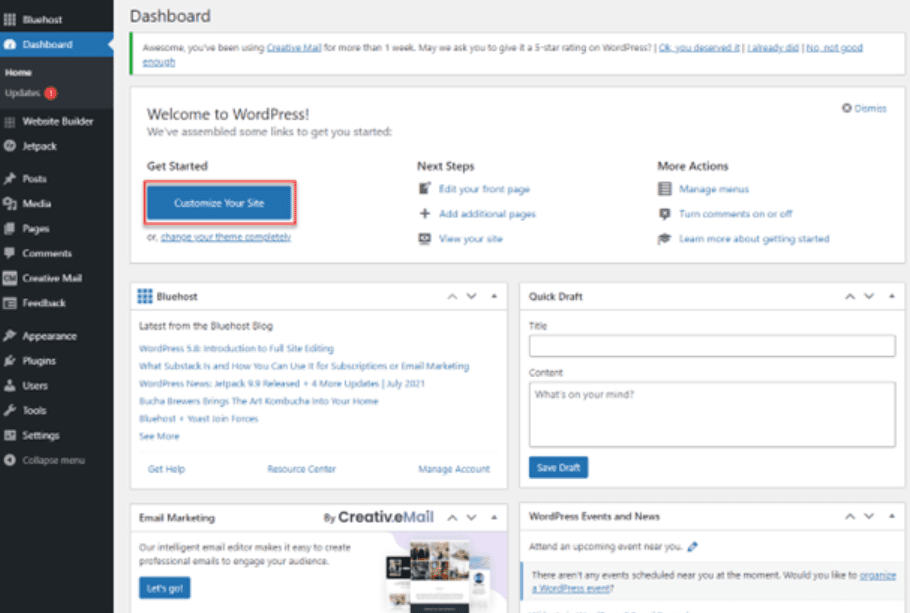Screen dimensions: 910x613
Task: Click the Bluehost grid icon in sidebar
Action: [x=10, y=20]
